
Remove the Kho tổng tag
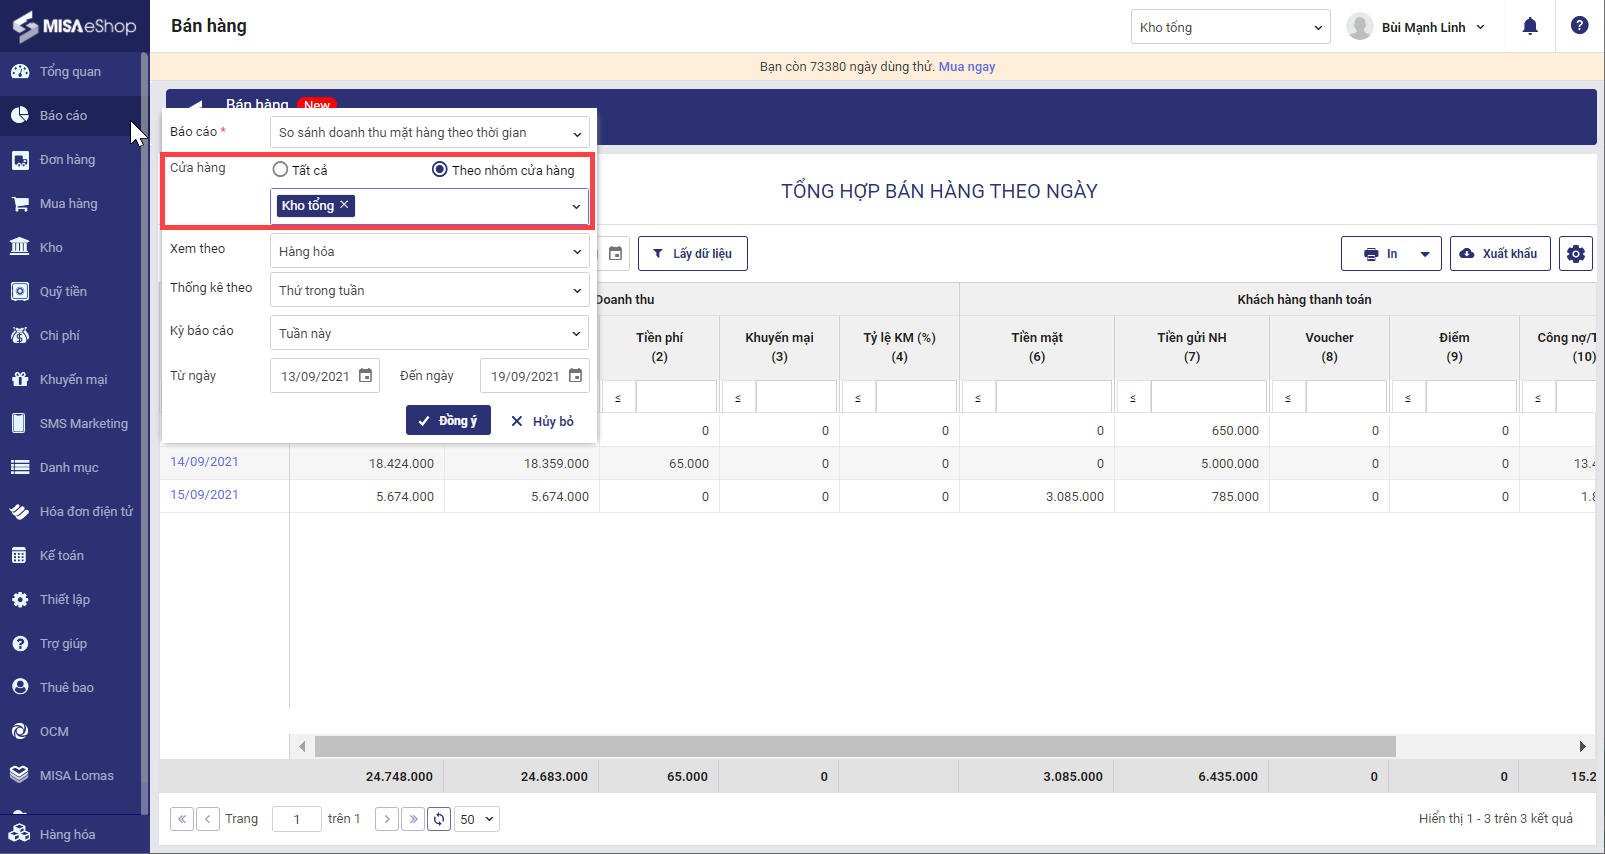pyautogui.click(x=344, y=205)
